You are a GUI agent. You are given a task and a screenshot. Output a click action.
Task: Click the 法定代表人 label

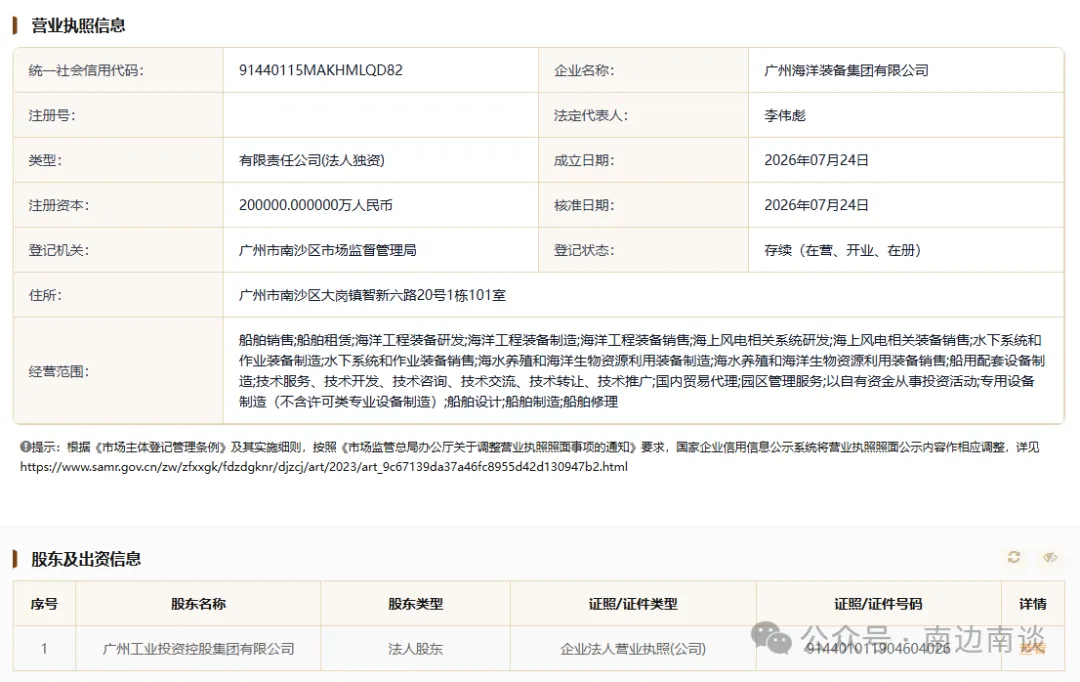pyautogui.click(x=591, y=115)
